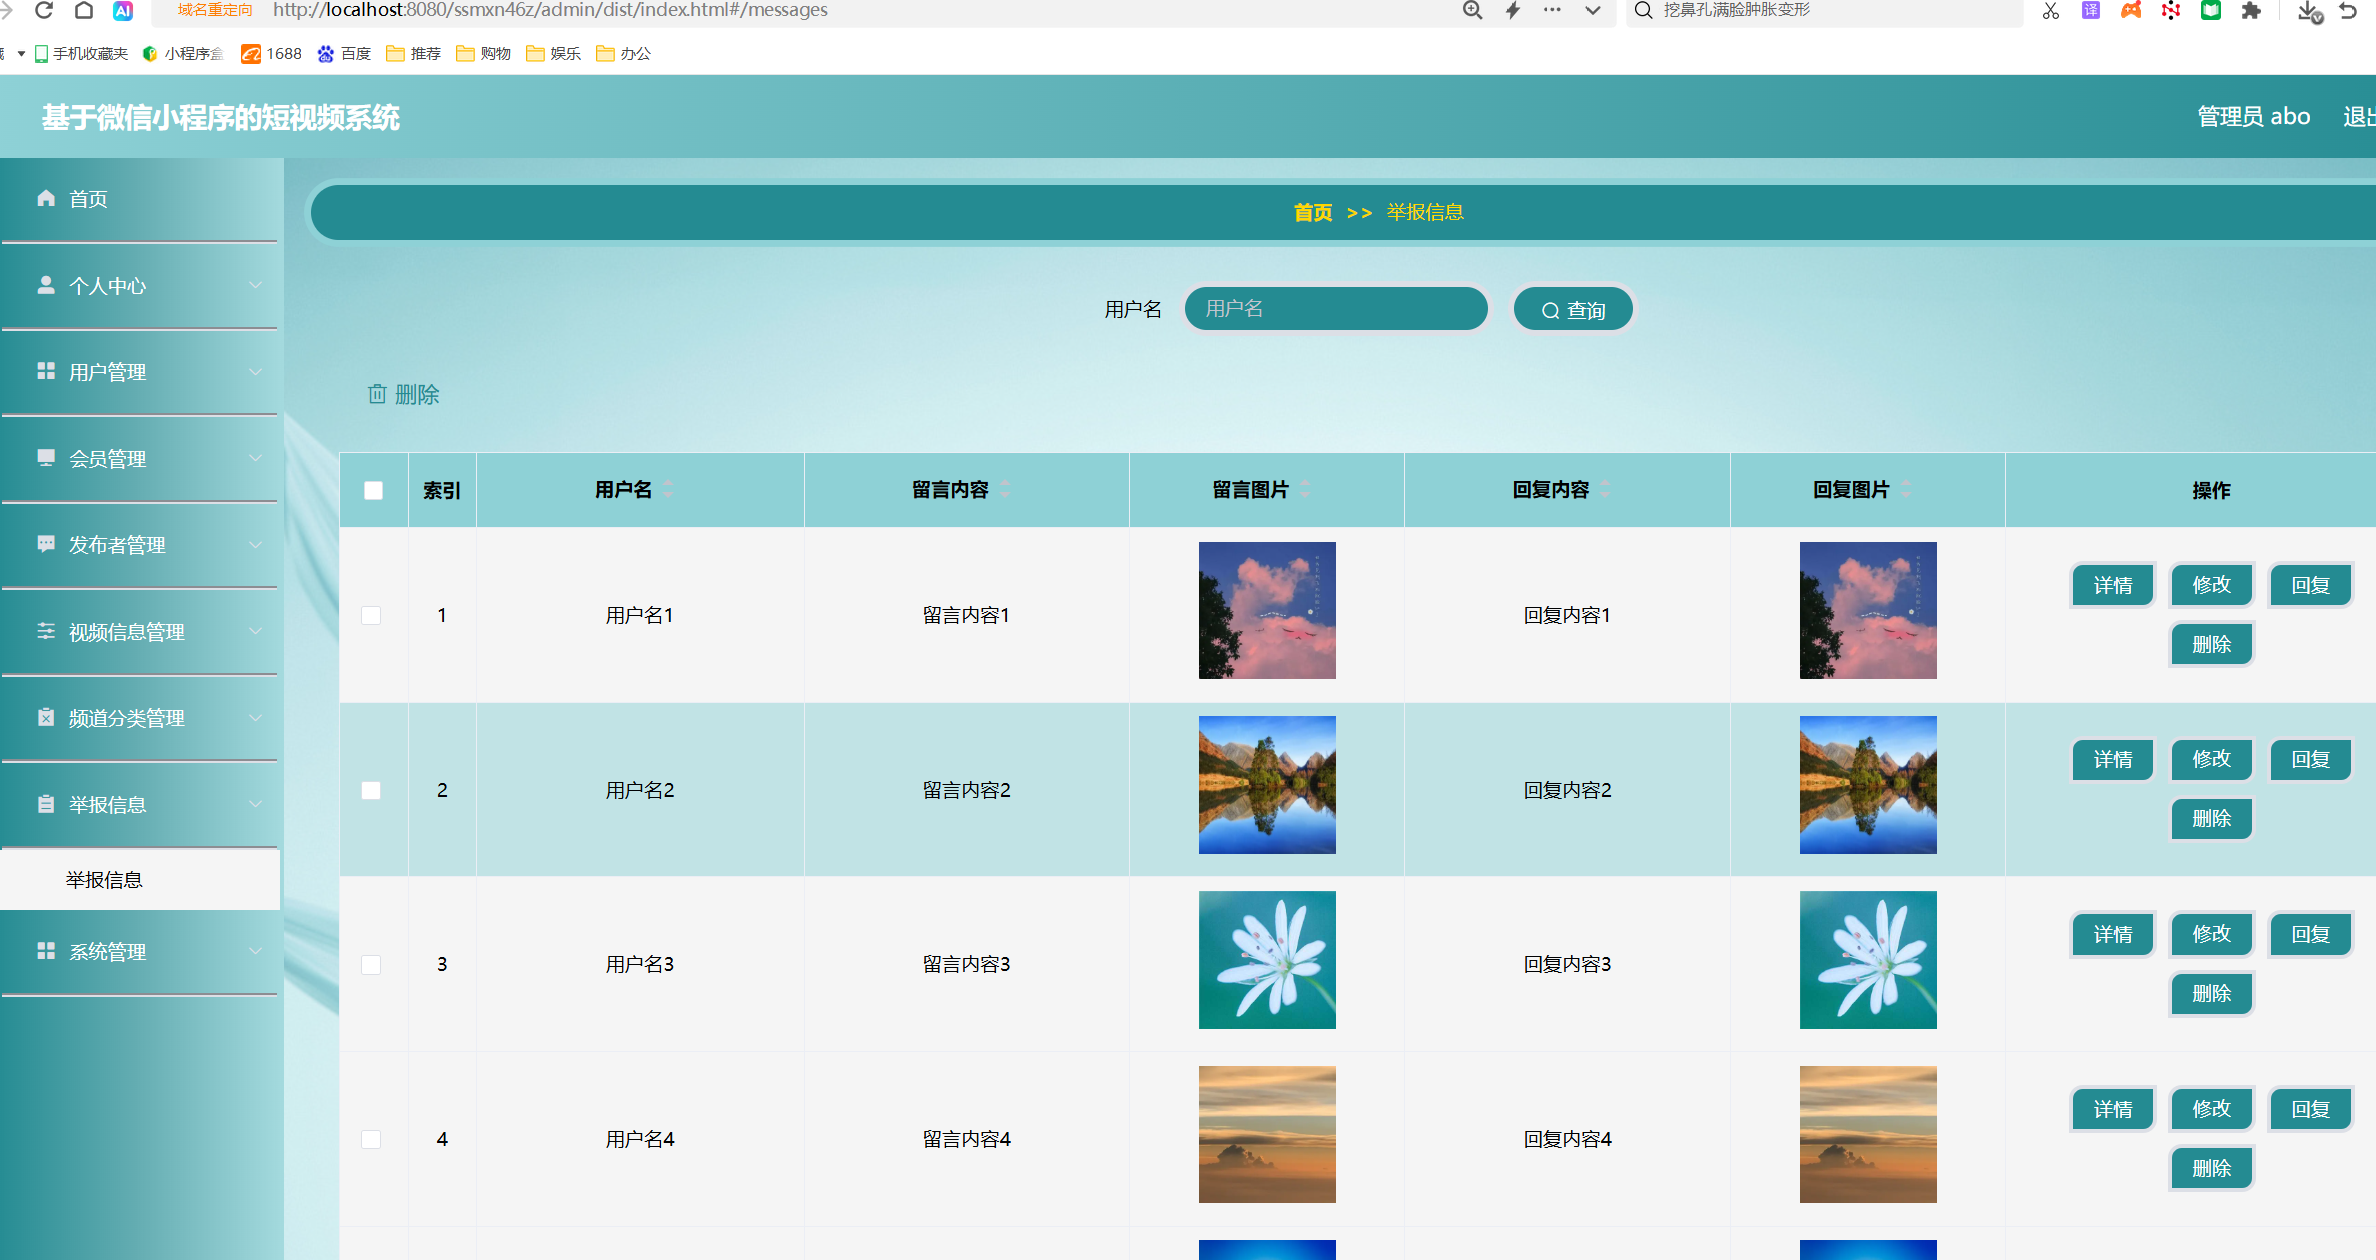The height and width of the screenshot is (1260, 2376).
Task: Click the sort arrows on 回复图片 column
Action: (x=1906, y=489)
